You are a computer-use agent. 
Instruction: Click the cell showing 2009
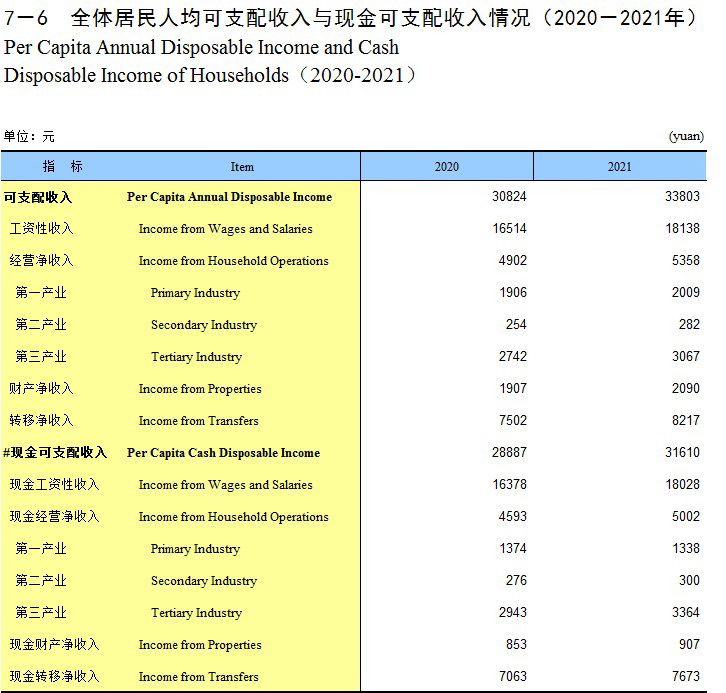click(686, 292)
